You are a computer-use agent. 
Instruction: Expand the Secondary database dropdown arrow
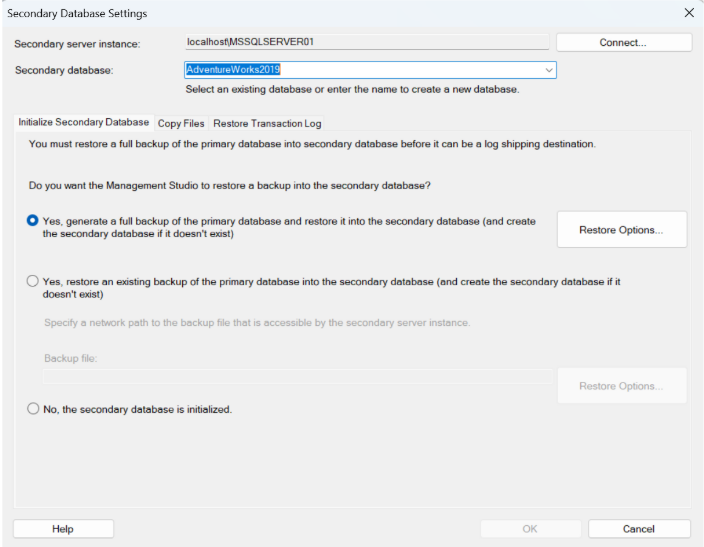549,70
